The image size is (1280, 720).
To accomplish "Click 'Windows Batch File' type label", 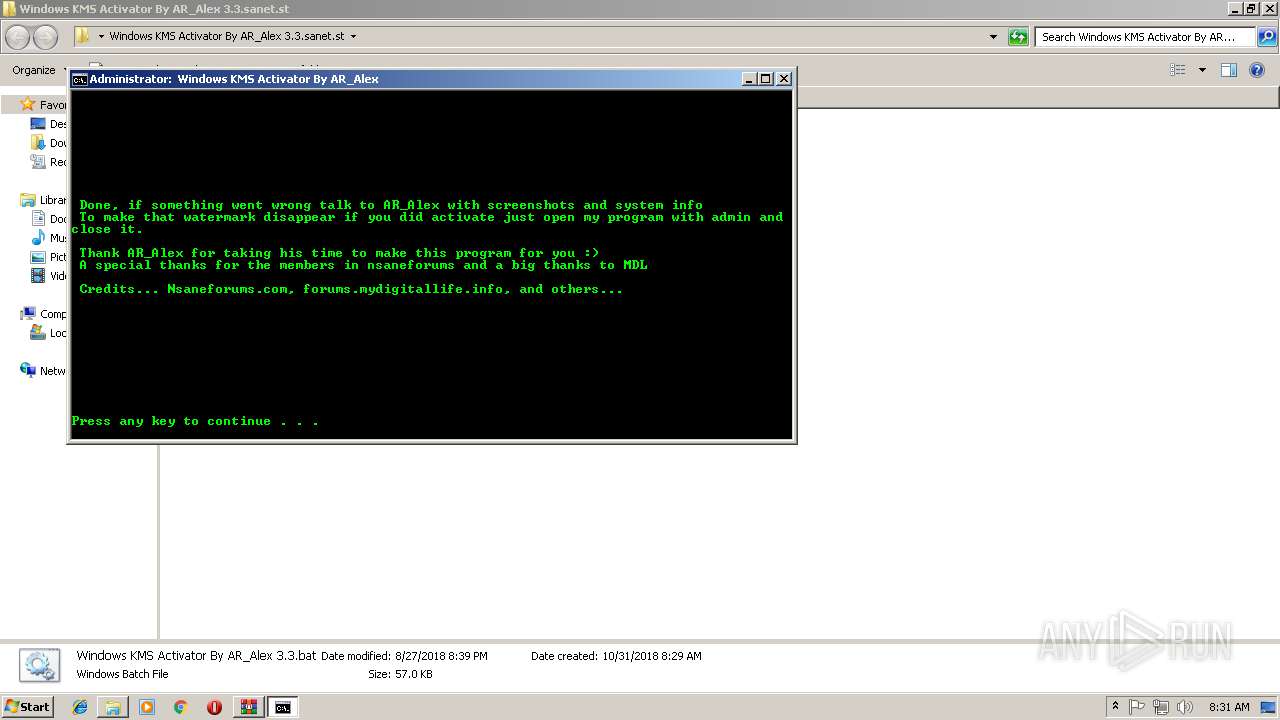I will [122, 674].
